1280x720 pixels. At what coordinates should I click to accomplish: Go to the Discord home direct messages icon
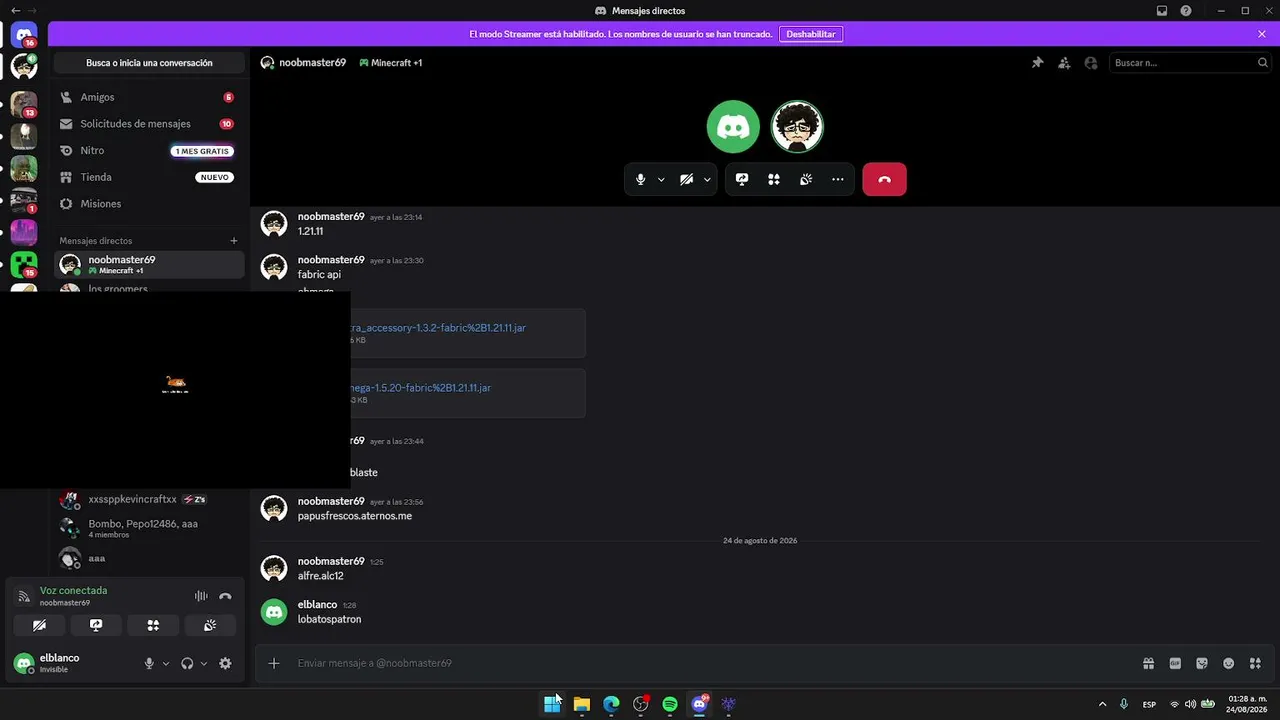[x=24, y=35]
